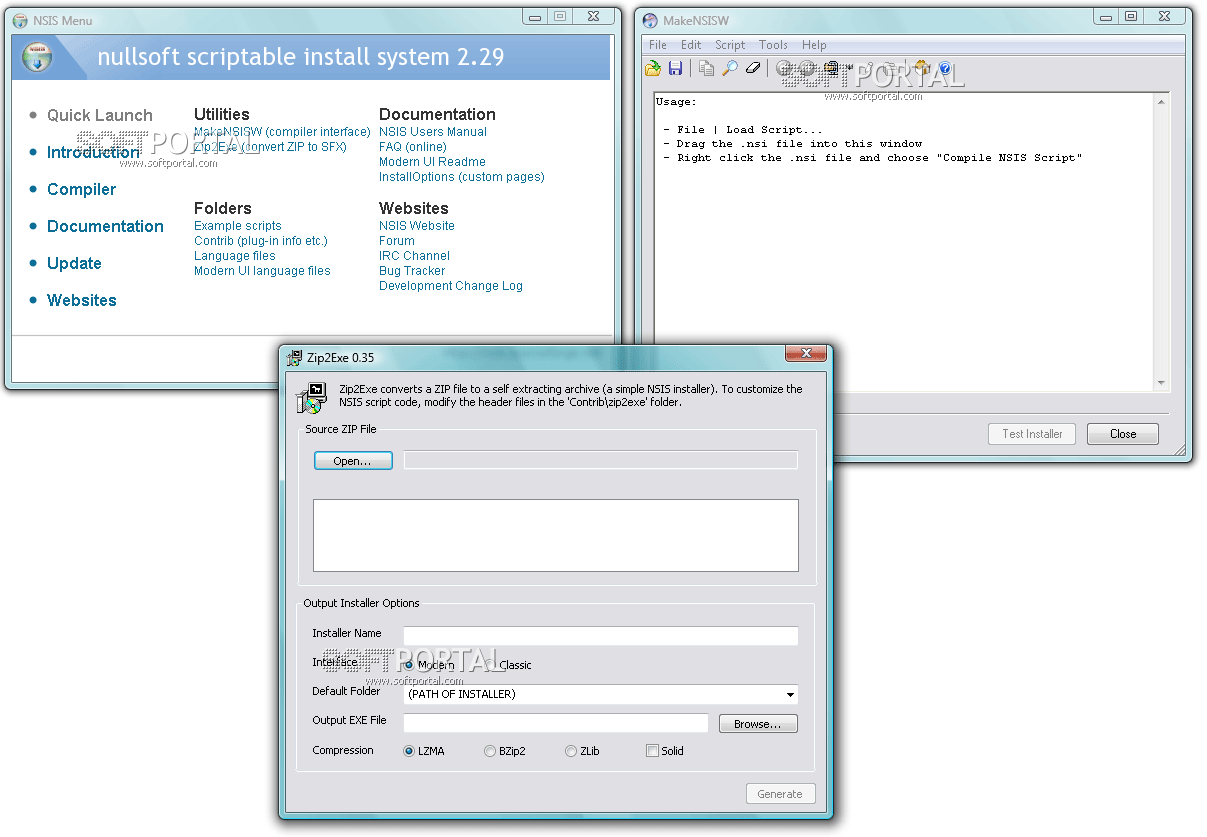
Task: Choose BZip2 compression
Action: click(490, 750)
